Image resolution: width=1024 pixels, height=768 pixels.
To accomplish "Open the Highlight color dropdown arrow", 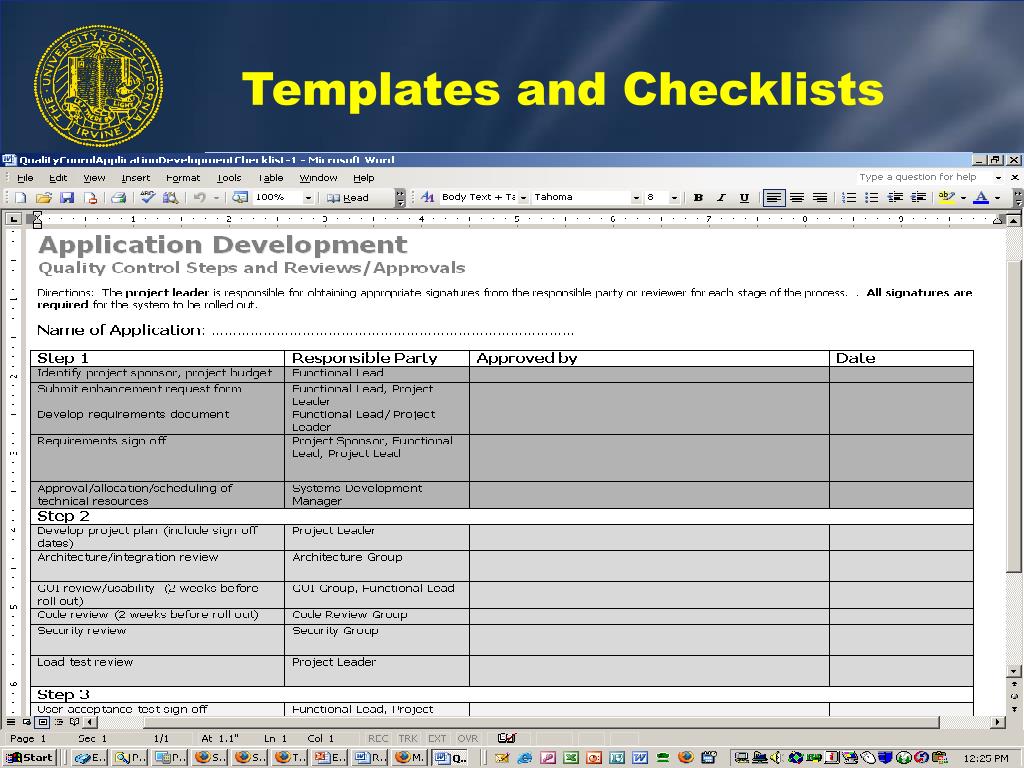I will pos(963,198).
